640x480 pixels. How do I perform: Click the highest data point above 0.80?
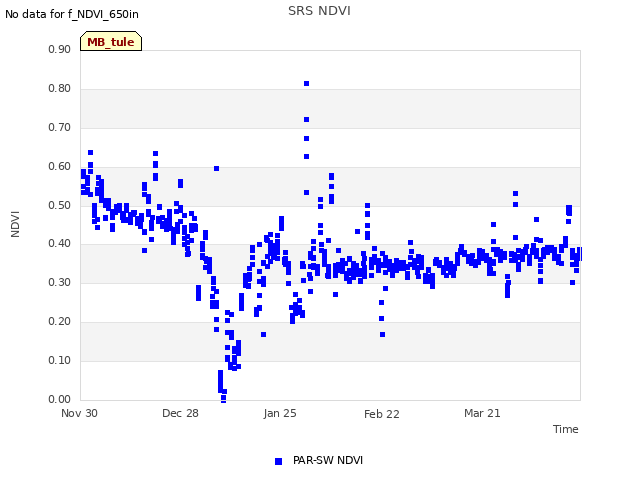307,84
